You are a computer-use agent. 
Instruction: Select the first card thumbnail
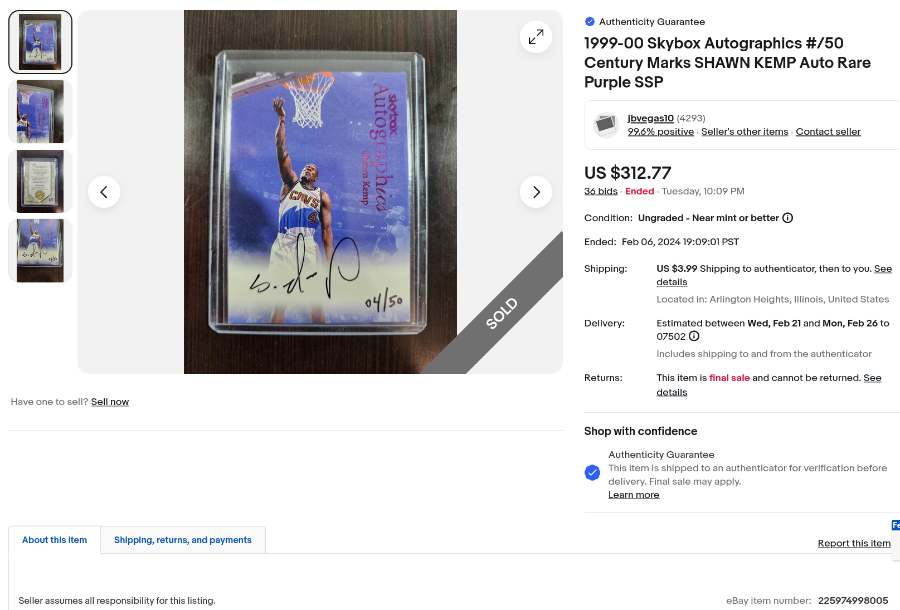(x=40, y=42)
